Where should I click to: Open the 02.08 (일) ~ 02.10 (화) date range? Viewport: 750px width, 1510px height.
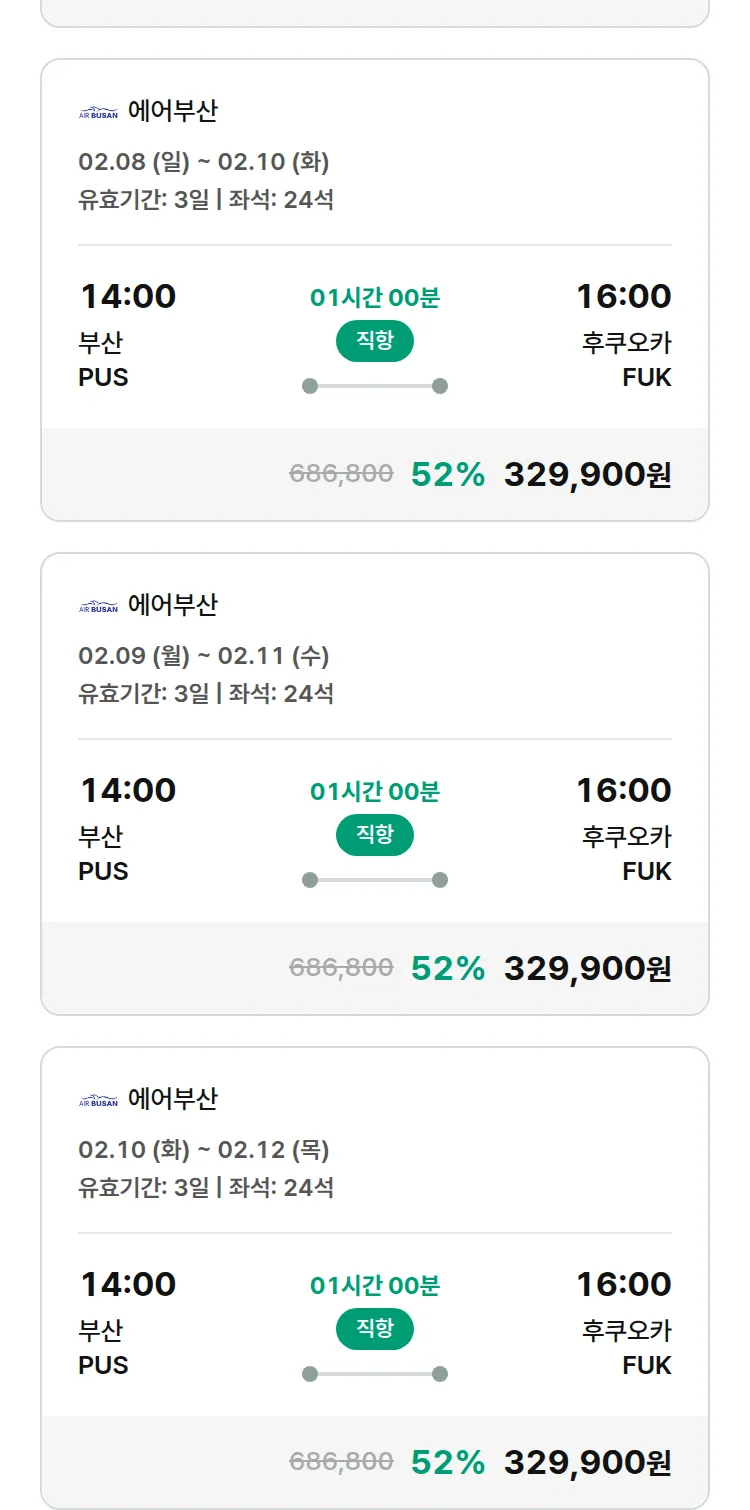click(204, 162)
